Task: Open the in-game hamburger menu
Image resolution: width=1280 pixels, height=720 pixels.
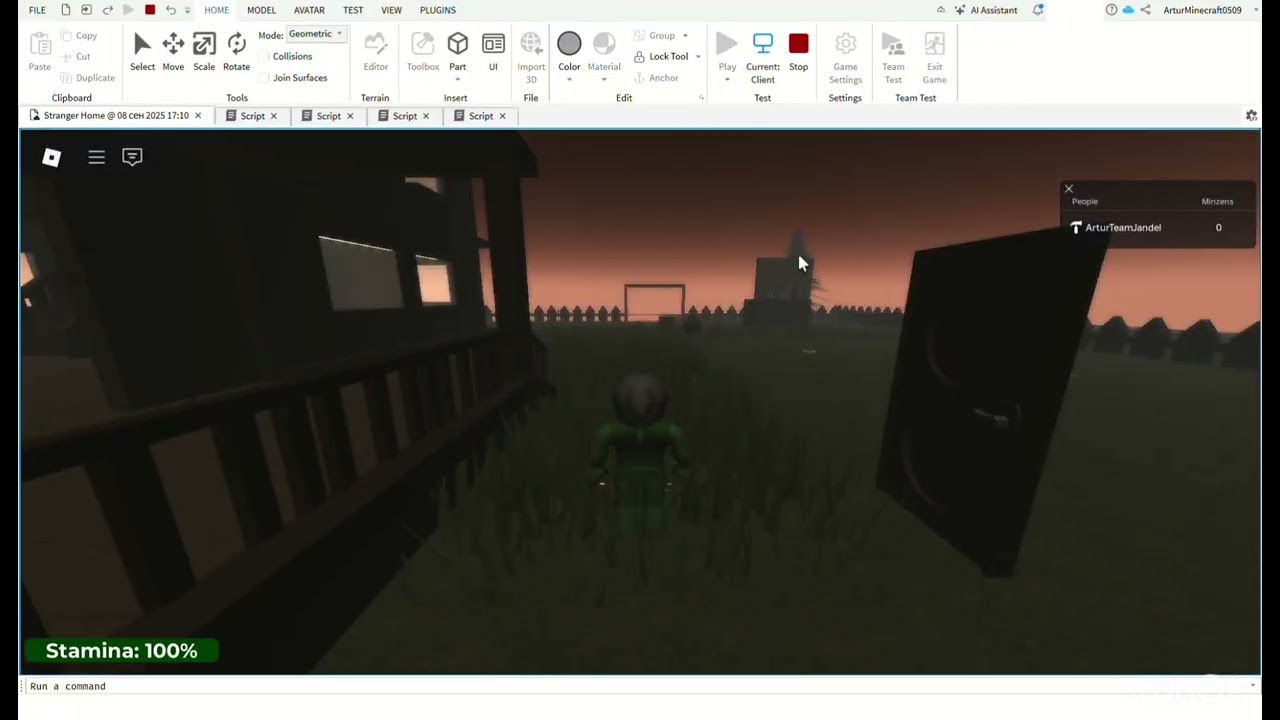Action: pyautogui.click(x=97, y=157)
